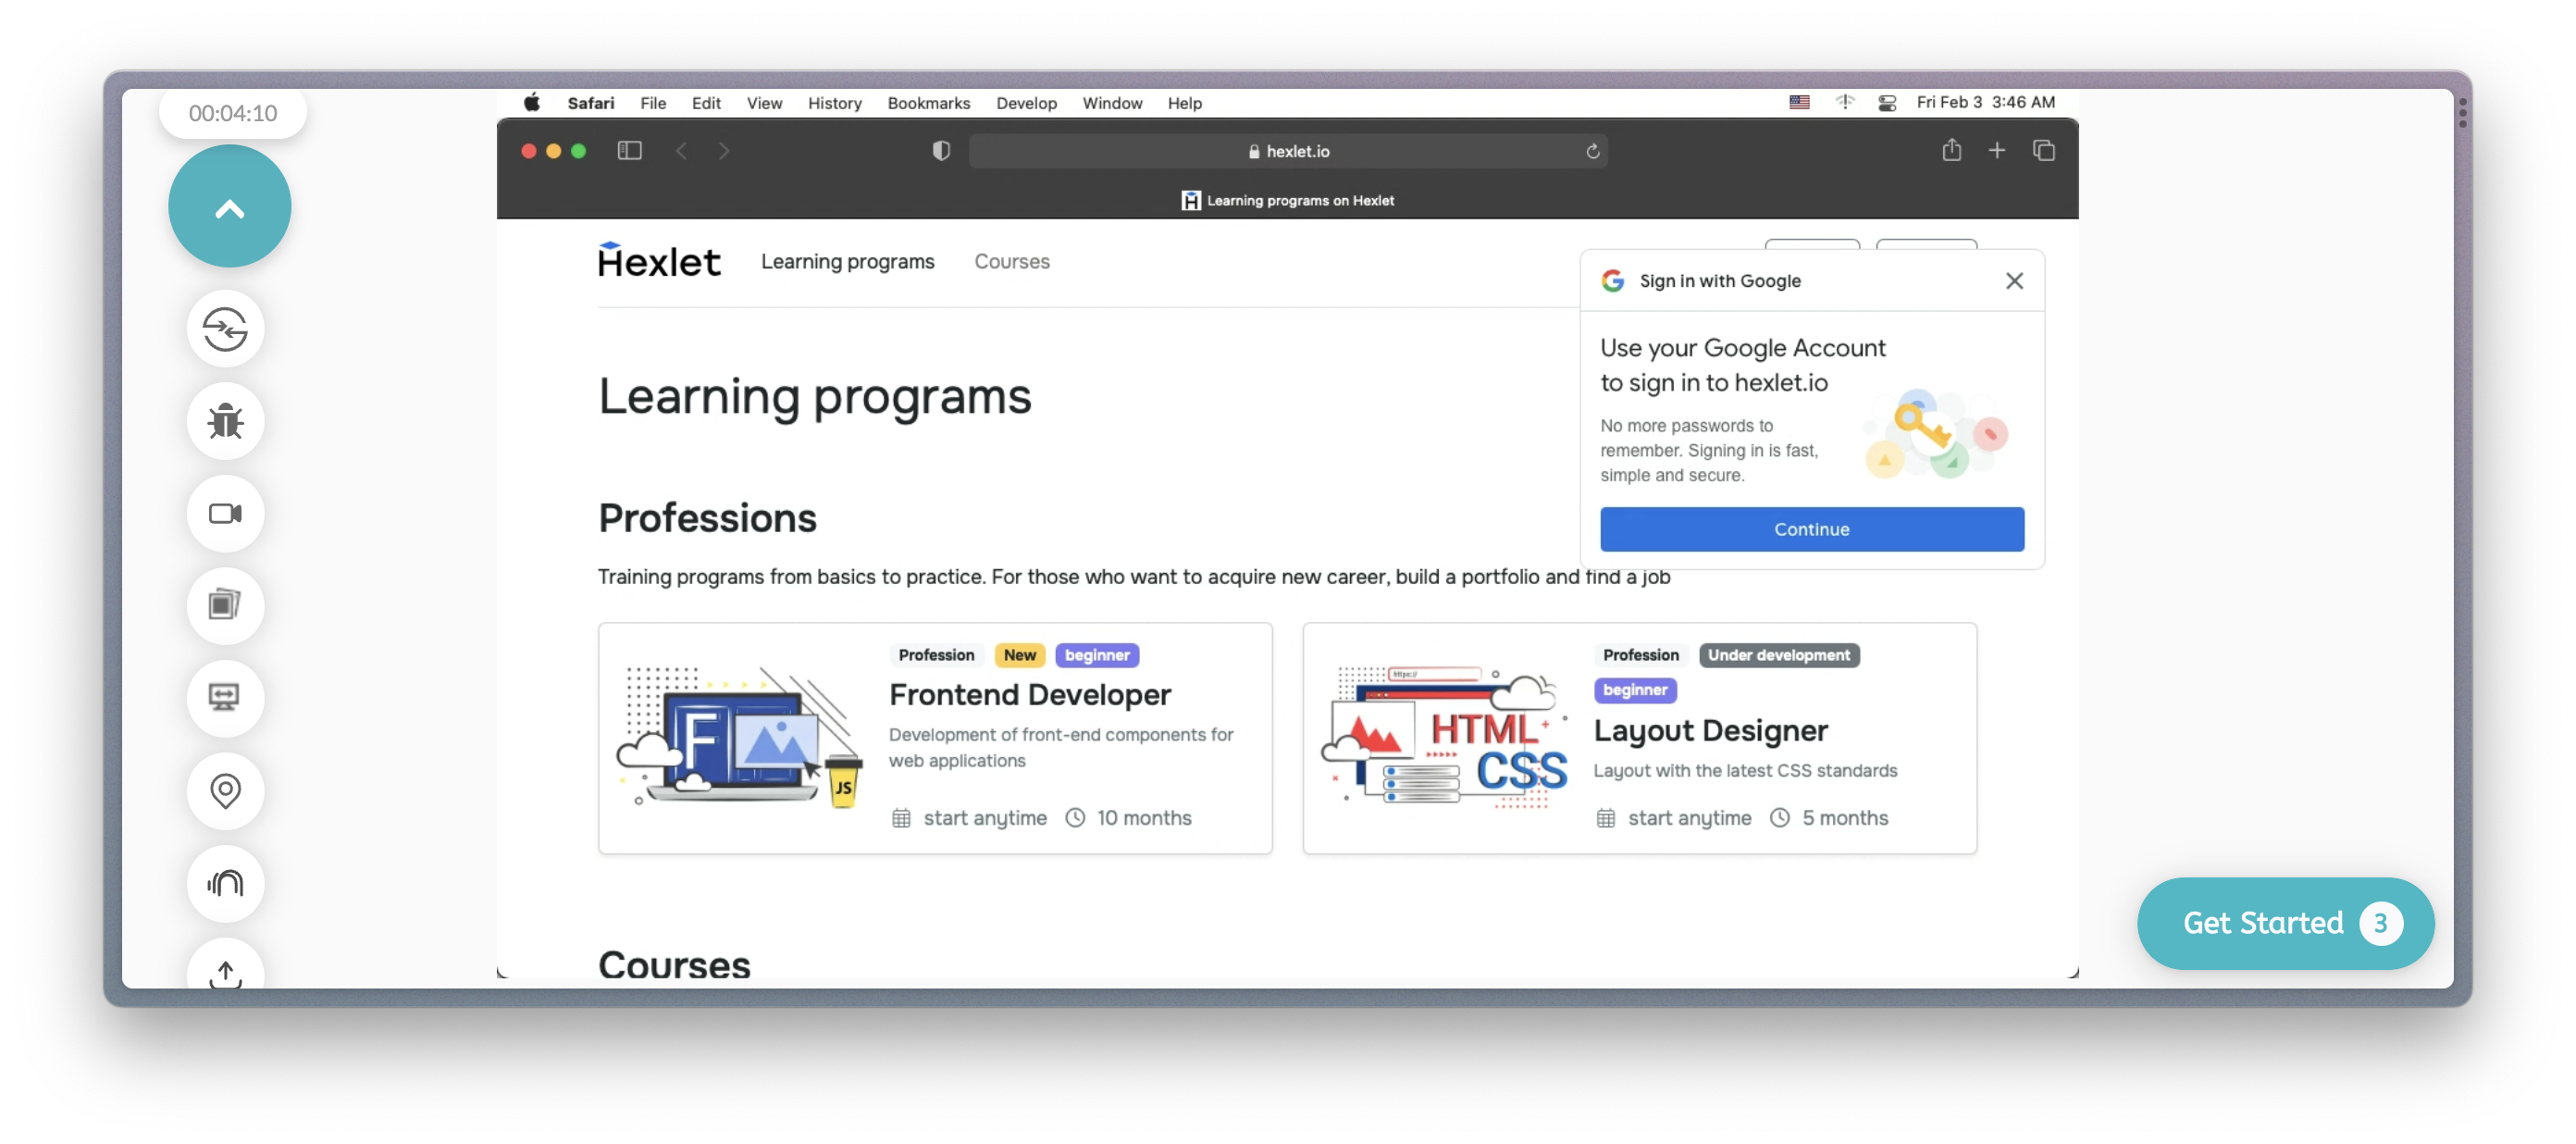Collapse the sidebar using the teal chevron

click(x=229, y=205)
